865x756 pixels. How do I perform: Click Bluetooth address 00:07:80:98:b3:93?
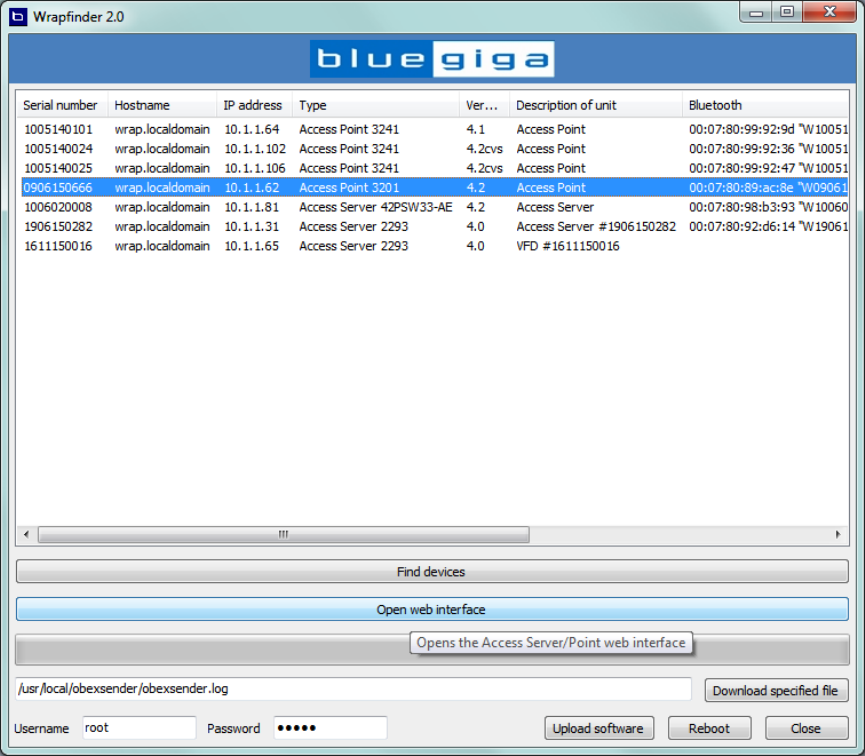(742, 207)
